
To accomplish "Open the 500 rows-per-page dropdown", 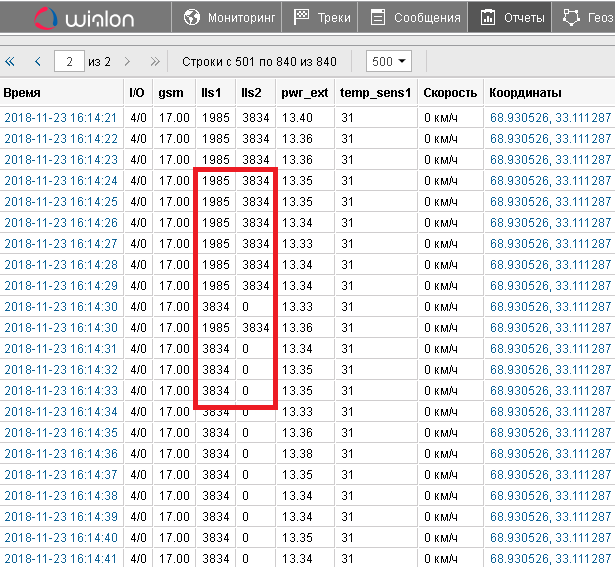I will pos(389,62).
